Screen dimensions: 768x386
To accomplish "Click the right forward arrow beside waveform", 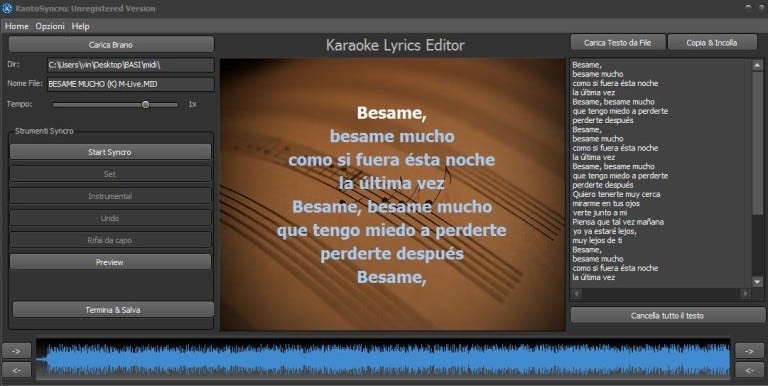I will coord(749,351).
